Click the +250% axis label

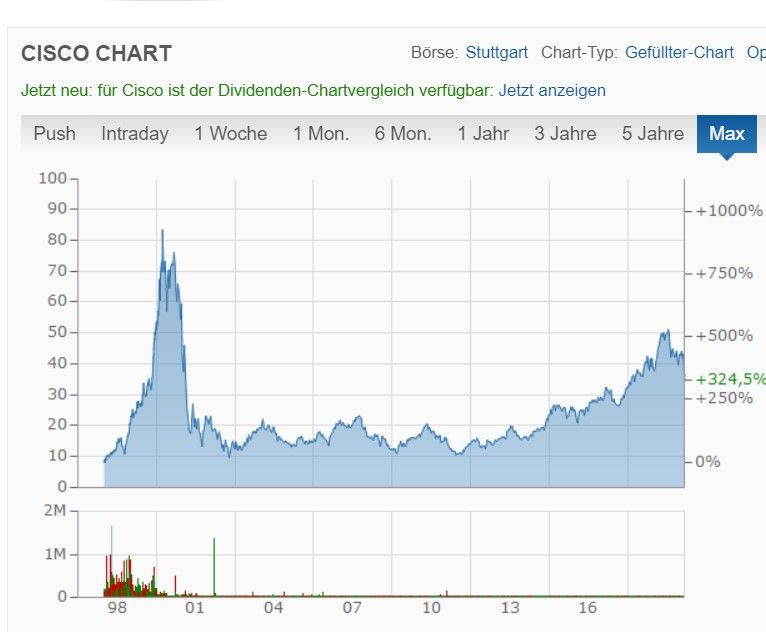tap(724, 398)
